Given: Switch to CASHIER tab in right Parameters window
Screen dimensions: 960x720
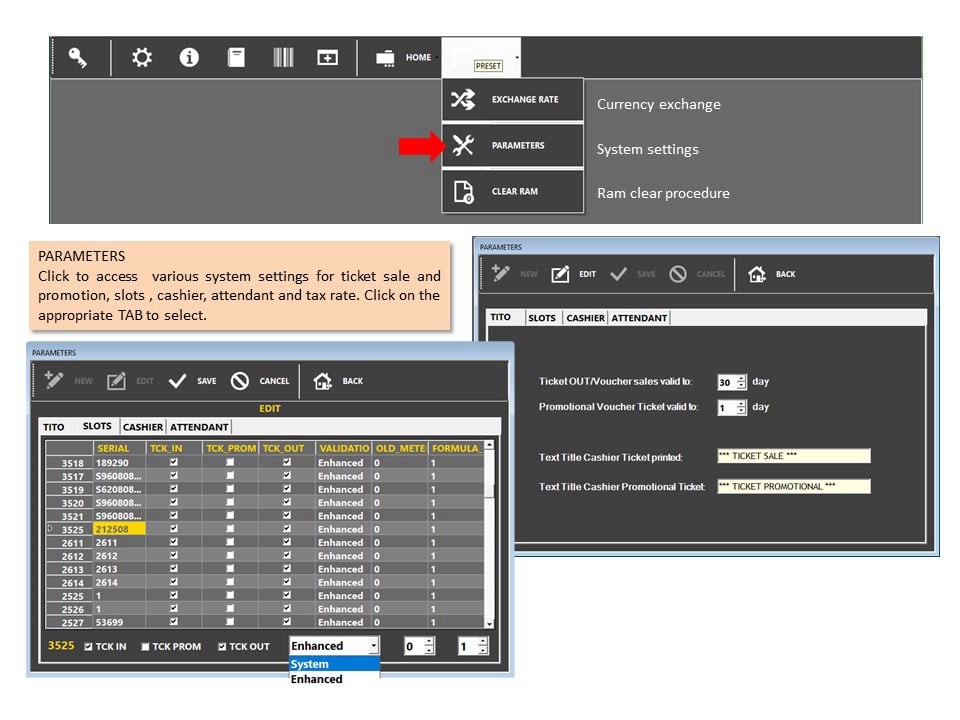Looking at the screenshot, I should tap(585, 318).
